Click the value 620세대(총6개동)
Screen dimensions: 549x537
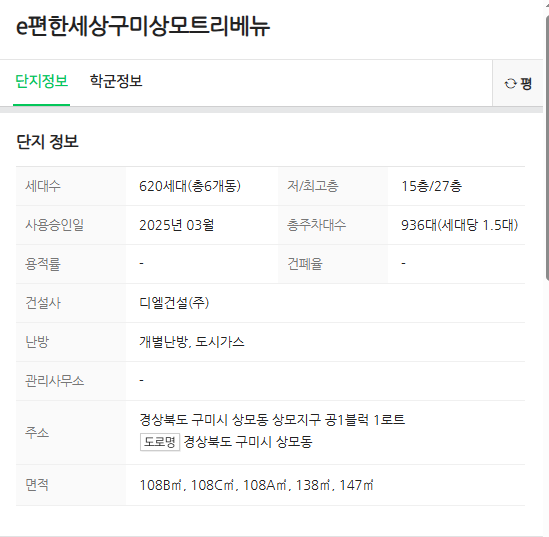click(190, 186)
